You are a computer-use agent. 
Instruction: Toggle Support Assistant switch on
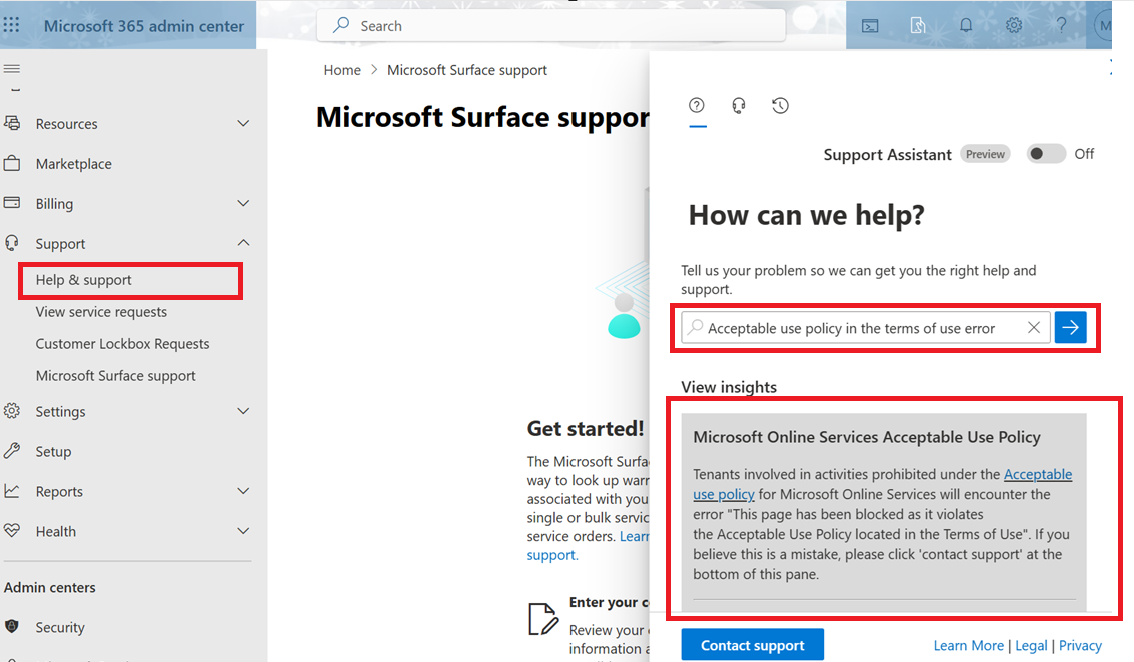[1046, 153]
